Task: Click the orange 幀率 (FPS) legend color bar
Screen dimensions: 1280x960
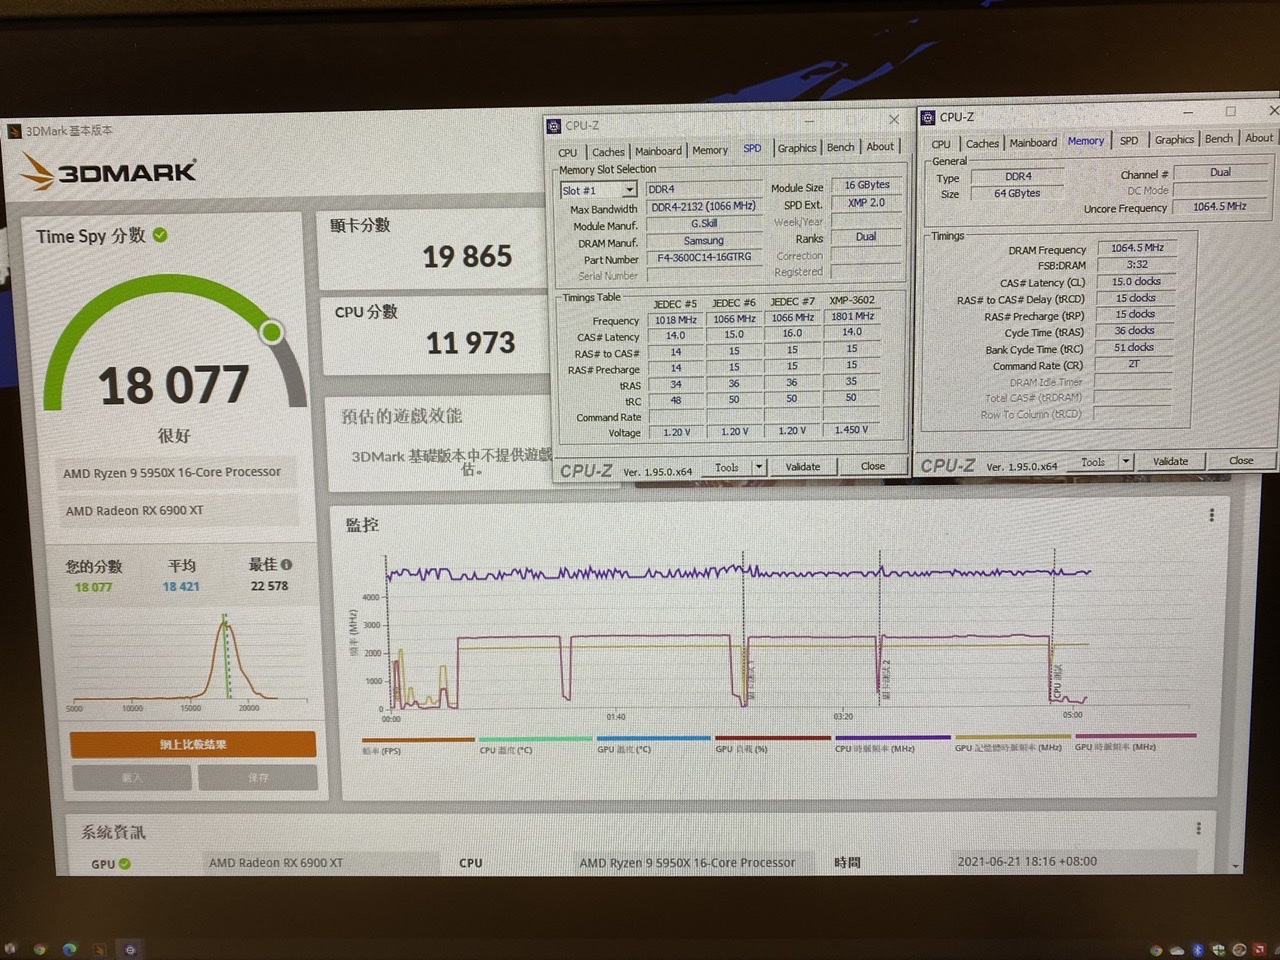Action: (x=418, y=740)
